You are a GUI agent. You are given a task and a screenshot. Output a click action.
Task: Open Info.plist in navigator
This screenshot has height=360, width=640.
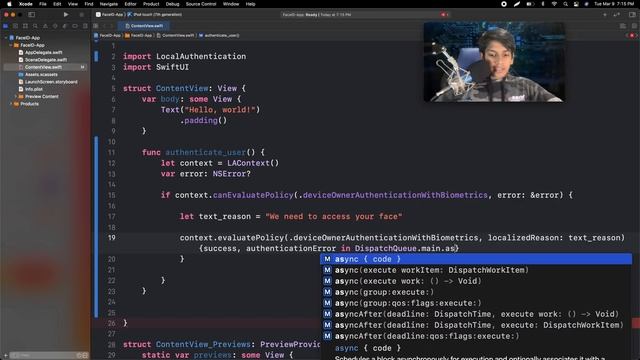click(x=33, y=89)
